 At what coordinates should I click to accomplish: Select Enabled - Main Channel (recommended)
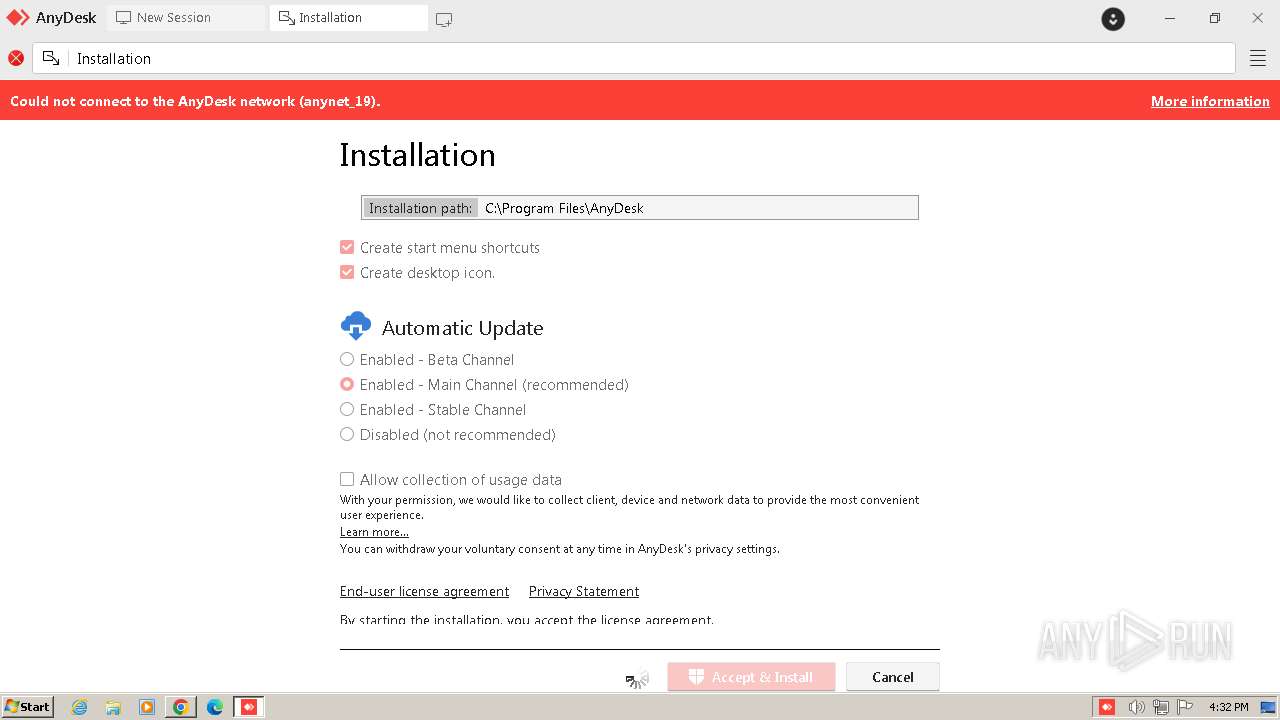pos(347,384)
